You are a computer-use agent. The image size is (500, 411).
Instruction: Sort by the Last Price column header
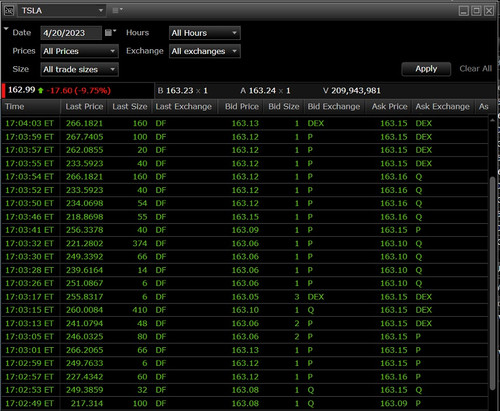[x=84, y=107]
